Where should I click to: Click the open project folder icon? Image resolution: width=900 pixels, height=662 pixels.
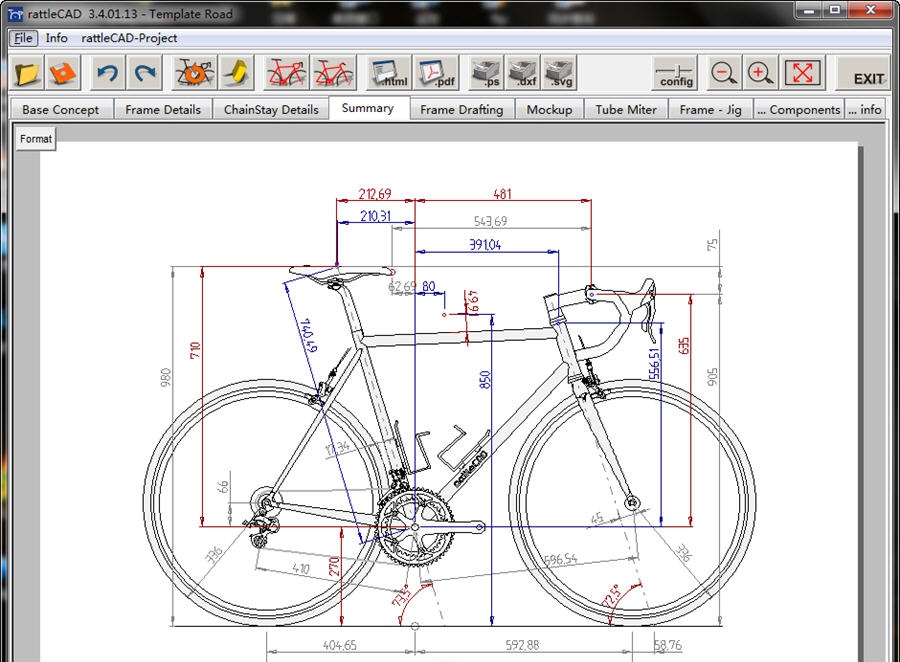(x=28, y=74)
